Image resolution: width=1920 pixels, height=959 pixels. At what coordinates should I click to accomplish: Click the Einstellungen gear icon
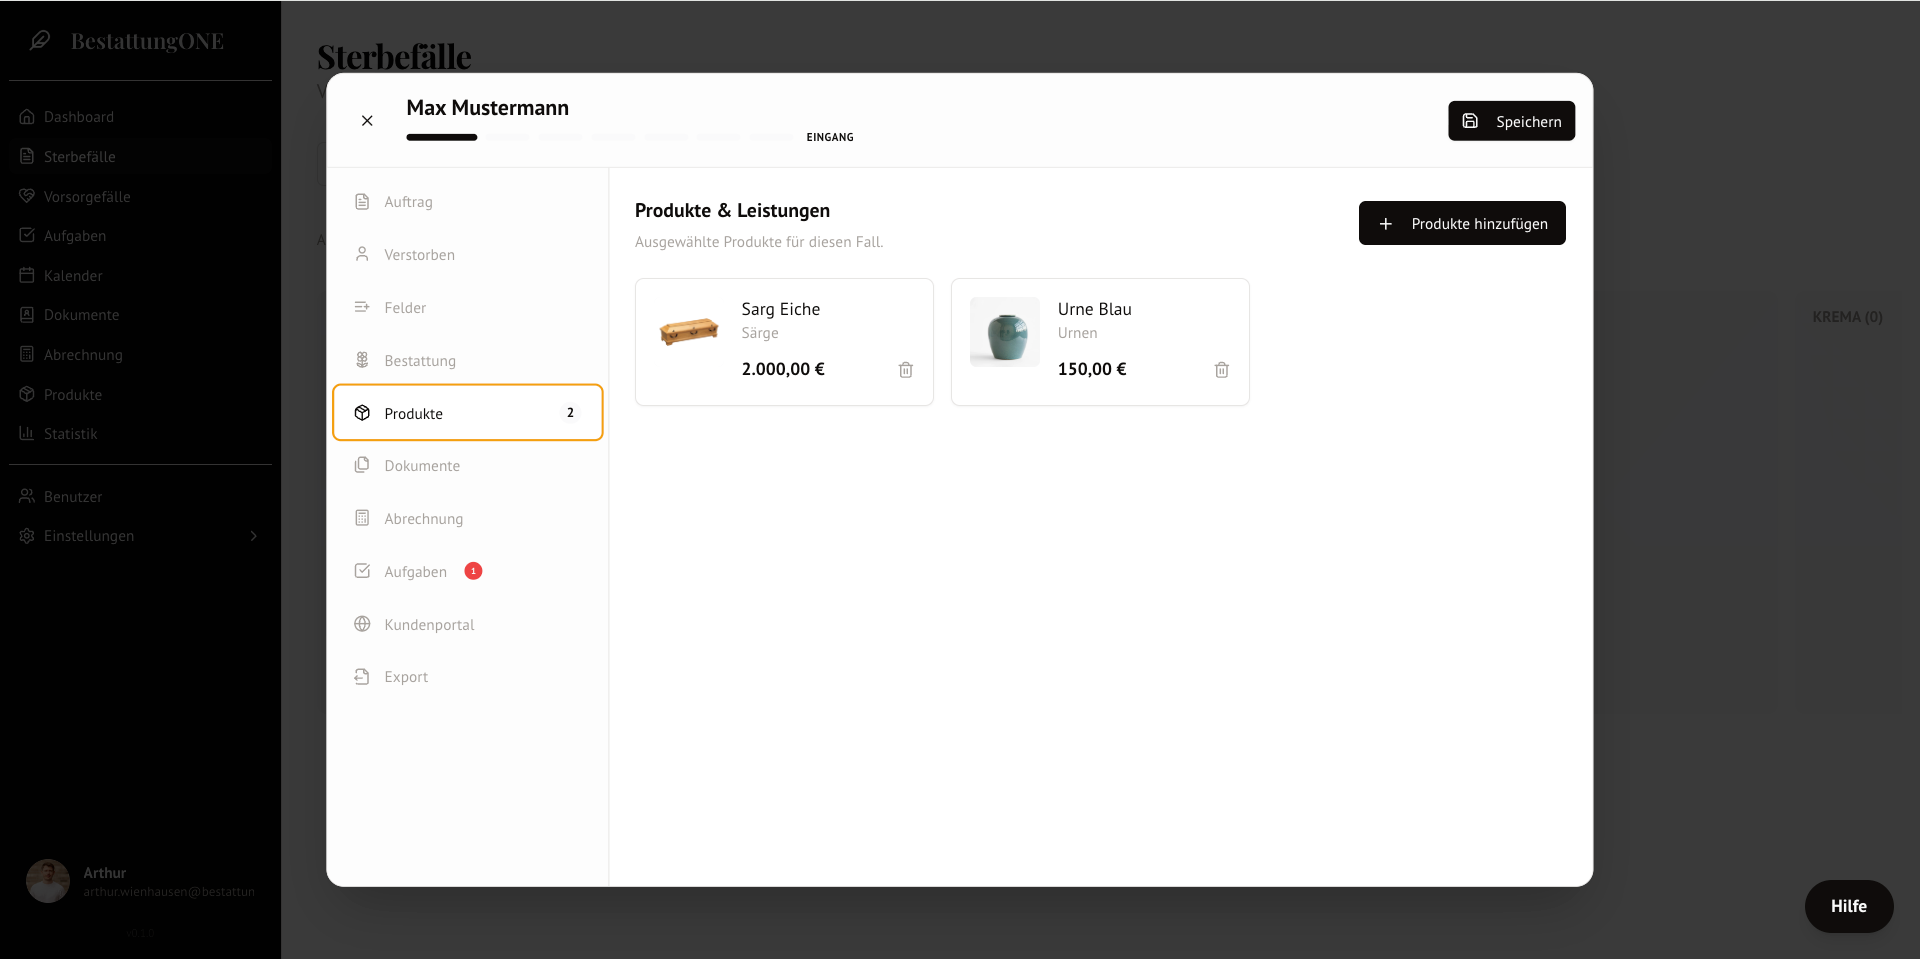click(x=27, y=536)
